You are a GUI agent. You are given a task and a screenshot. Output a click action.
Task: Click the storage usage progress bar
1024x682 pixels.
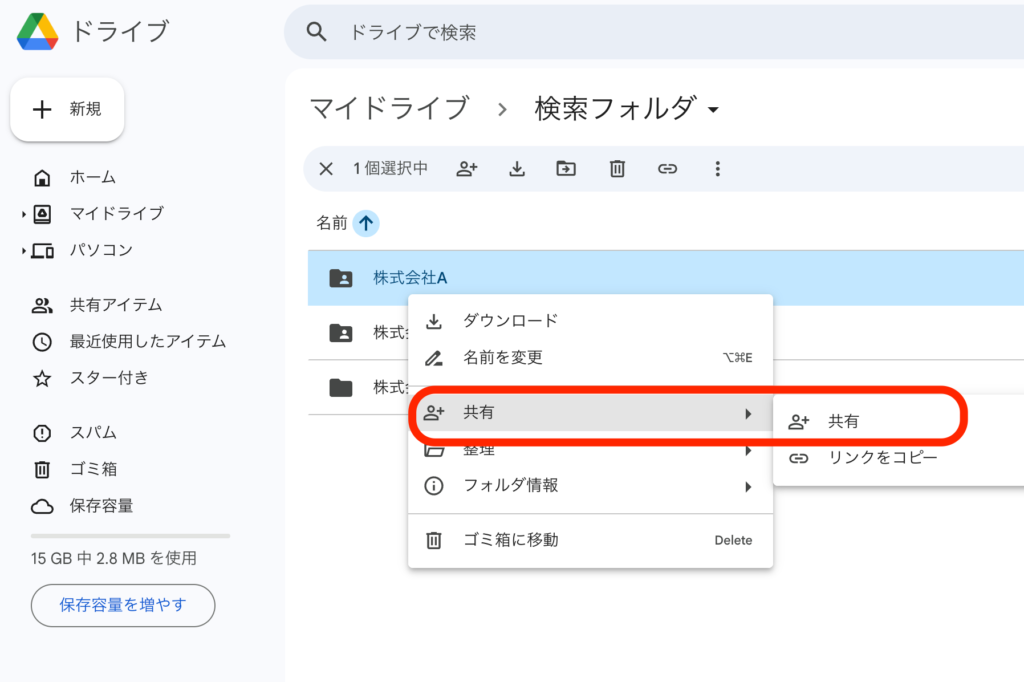[130, 536]
